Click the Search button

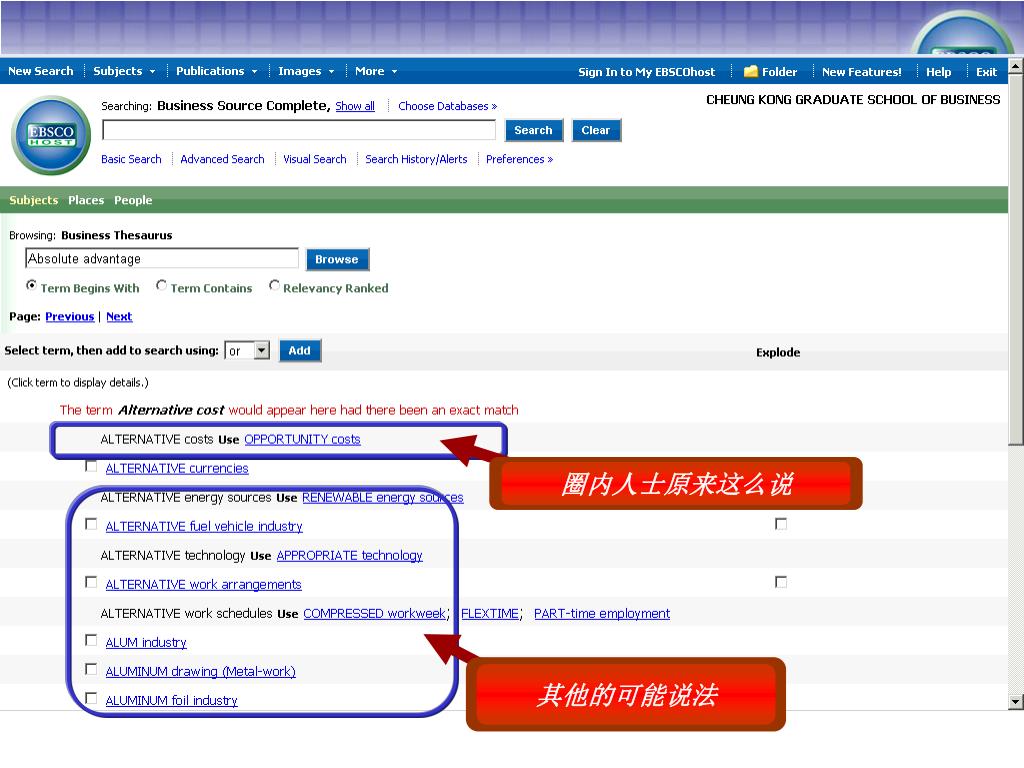pyautogui.click(x=534, y=130)
